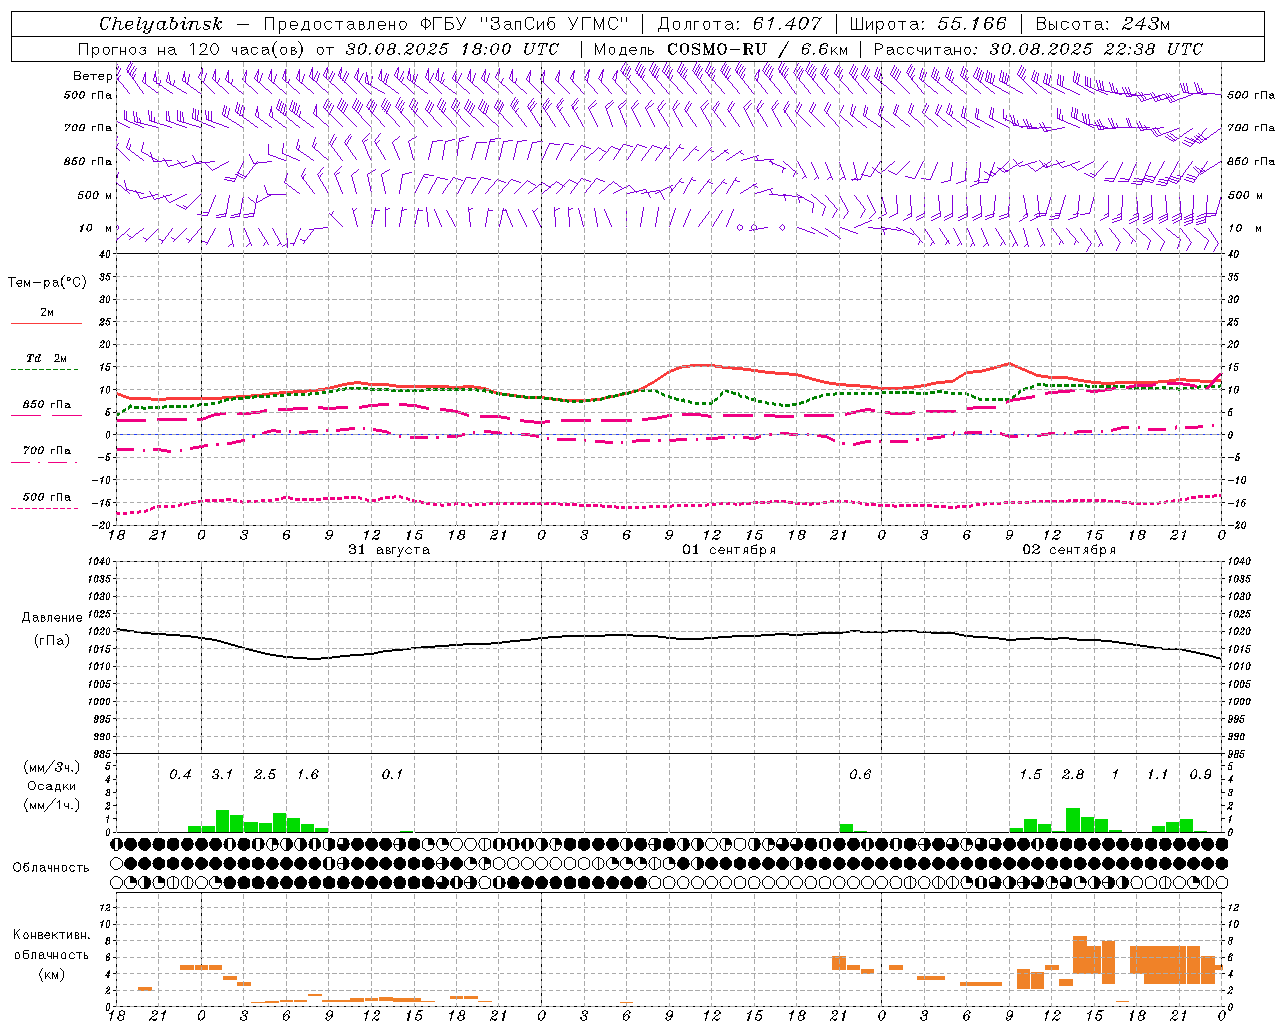Click the 3.1 precipitation total value
Viewport: 1280px width, 1024px height.
[x=222, y=775]
